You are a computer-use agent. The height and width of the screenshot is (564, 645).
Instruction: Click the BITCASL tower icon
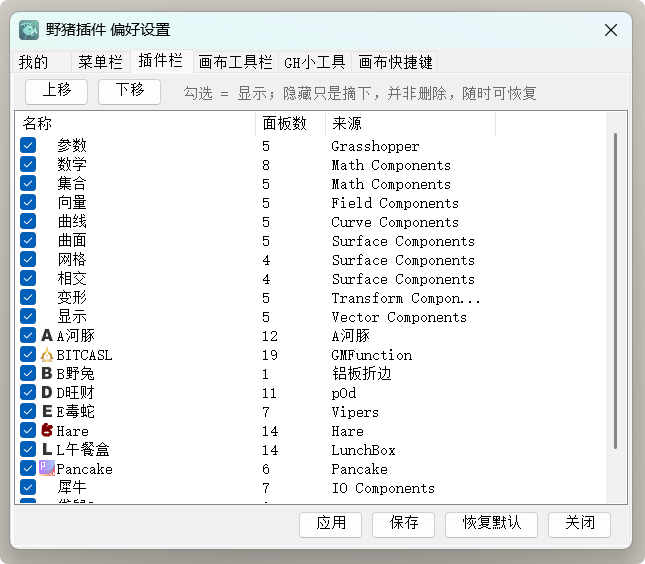click(47, 355)
